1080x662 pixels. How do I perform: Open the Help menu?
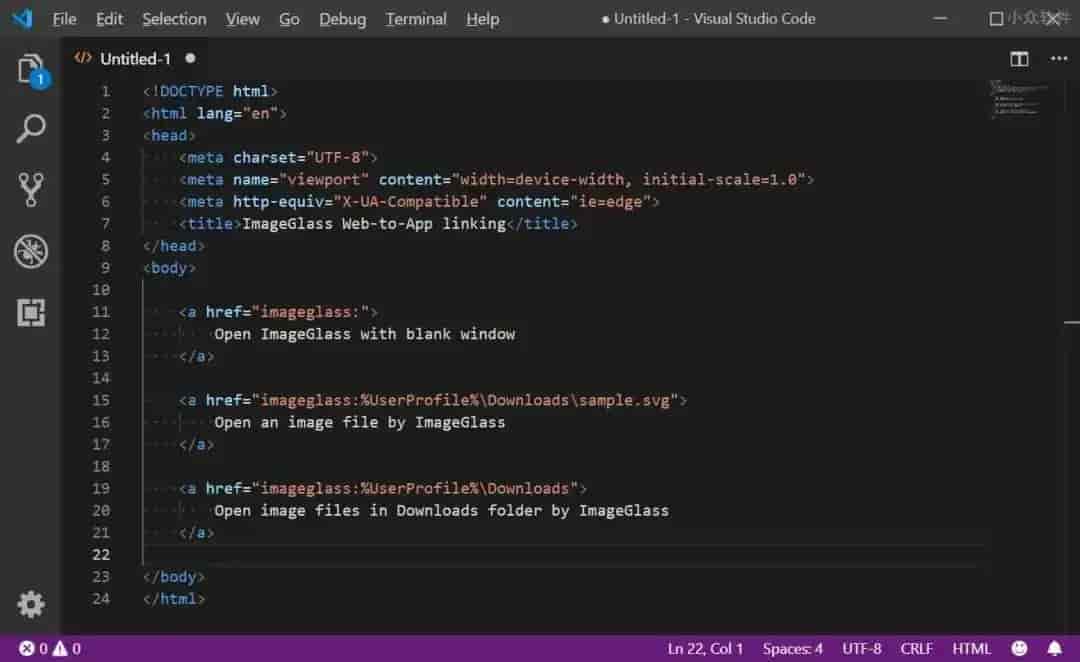[x=482, y=19]
